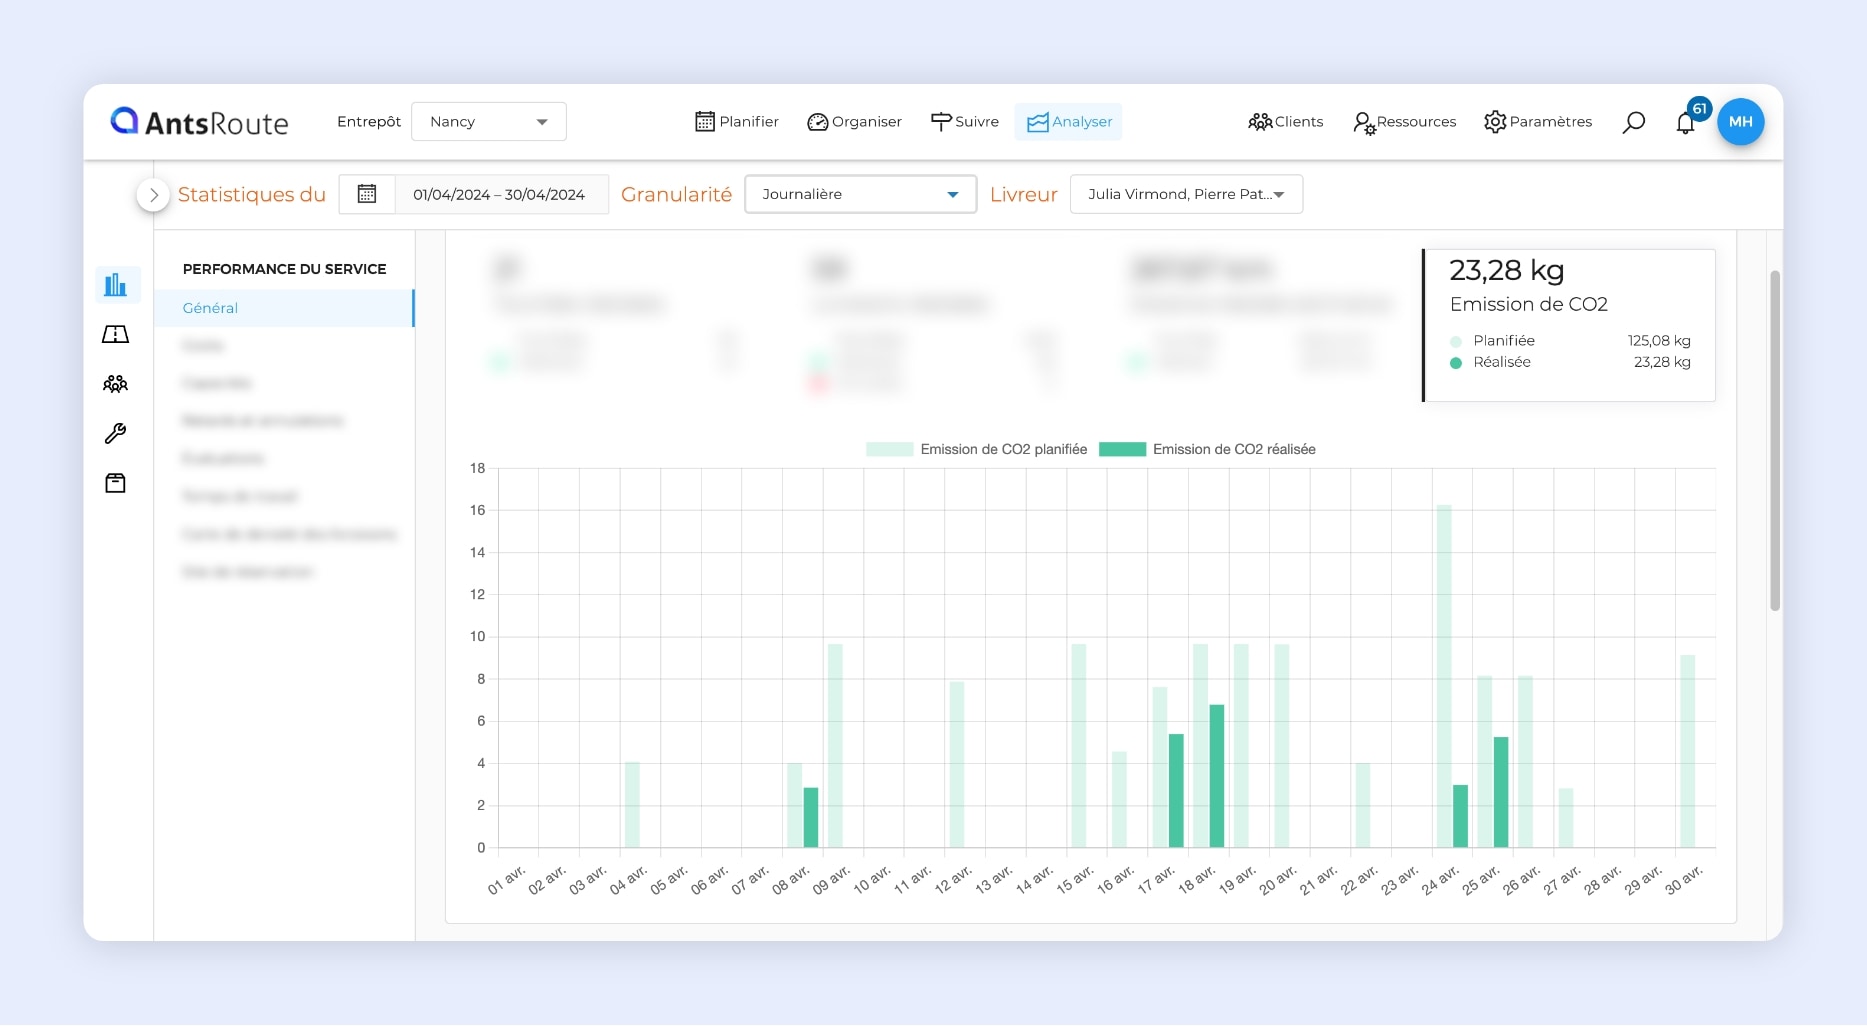Expand the Livreur driver selection dropdown
The width and height of the screenshot is (1867, 1026).
point(1186,194)
